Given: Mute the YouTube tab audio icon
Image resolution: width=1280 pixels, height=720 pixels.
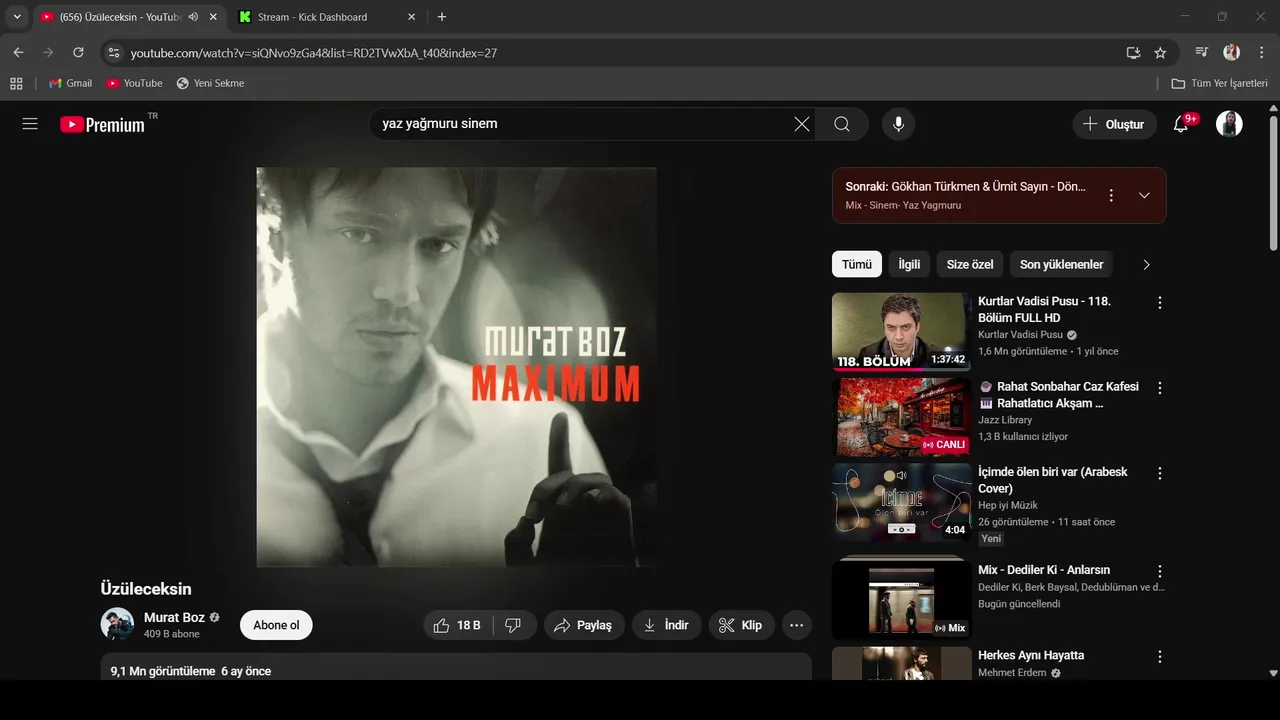Looking at the screenshot, I should point(193,17).
